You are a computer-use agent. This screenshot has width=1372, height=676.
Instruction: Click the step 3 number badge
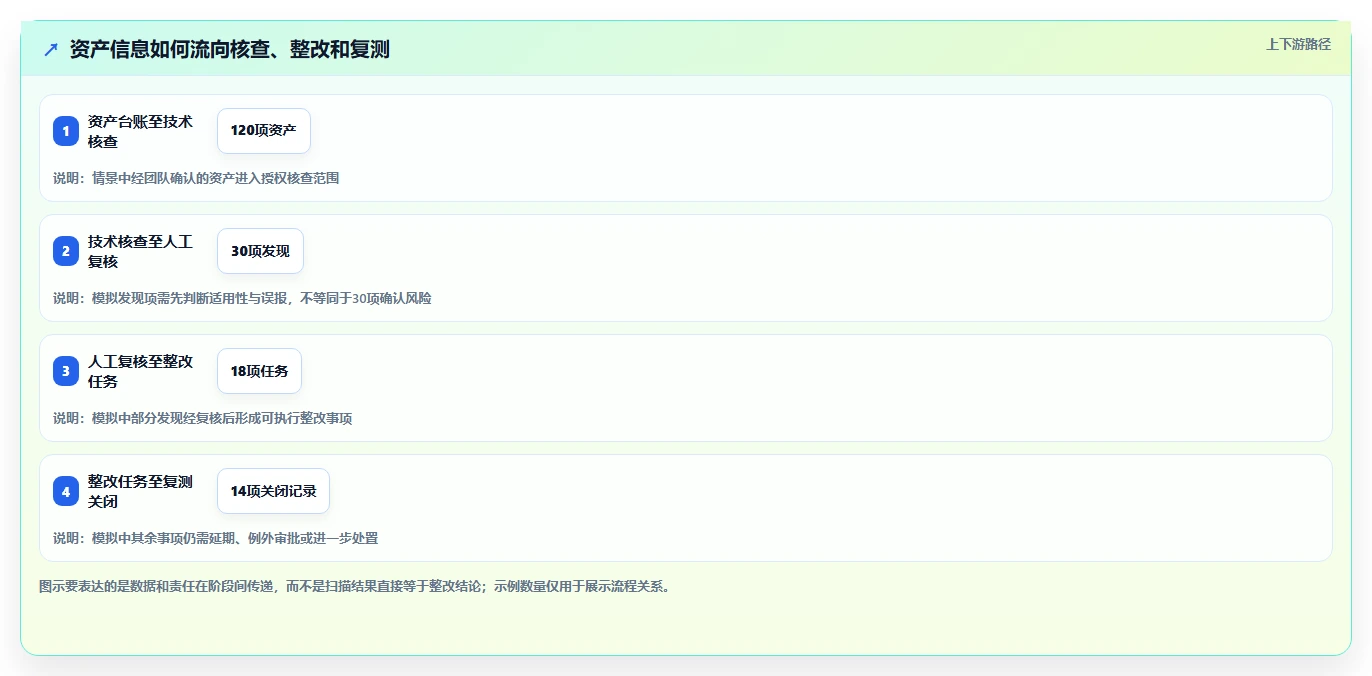click(66, 371)
